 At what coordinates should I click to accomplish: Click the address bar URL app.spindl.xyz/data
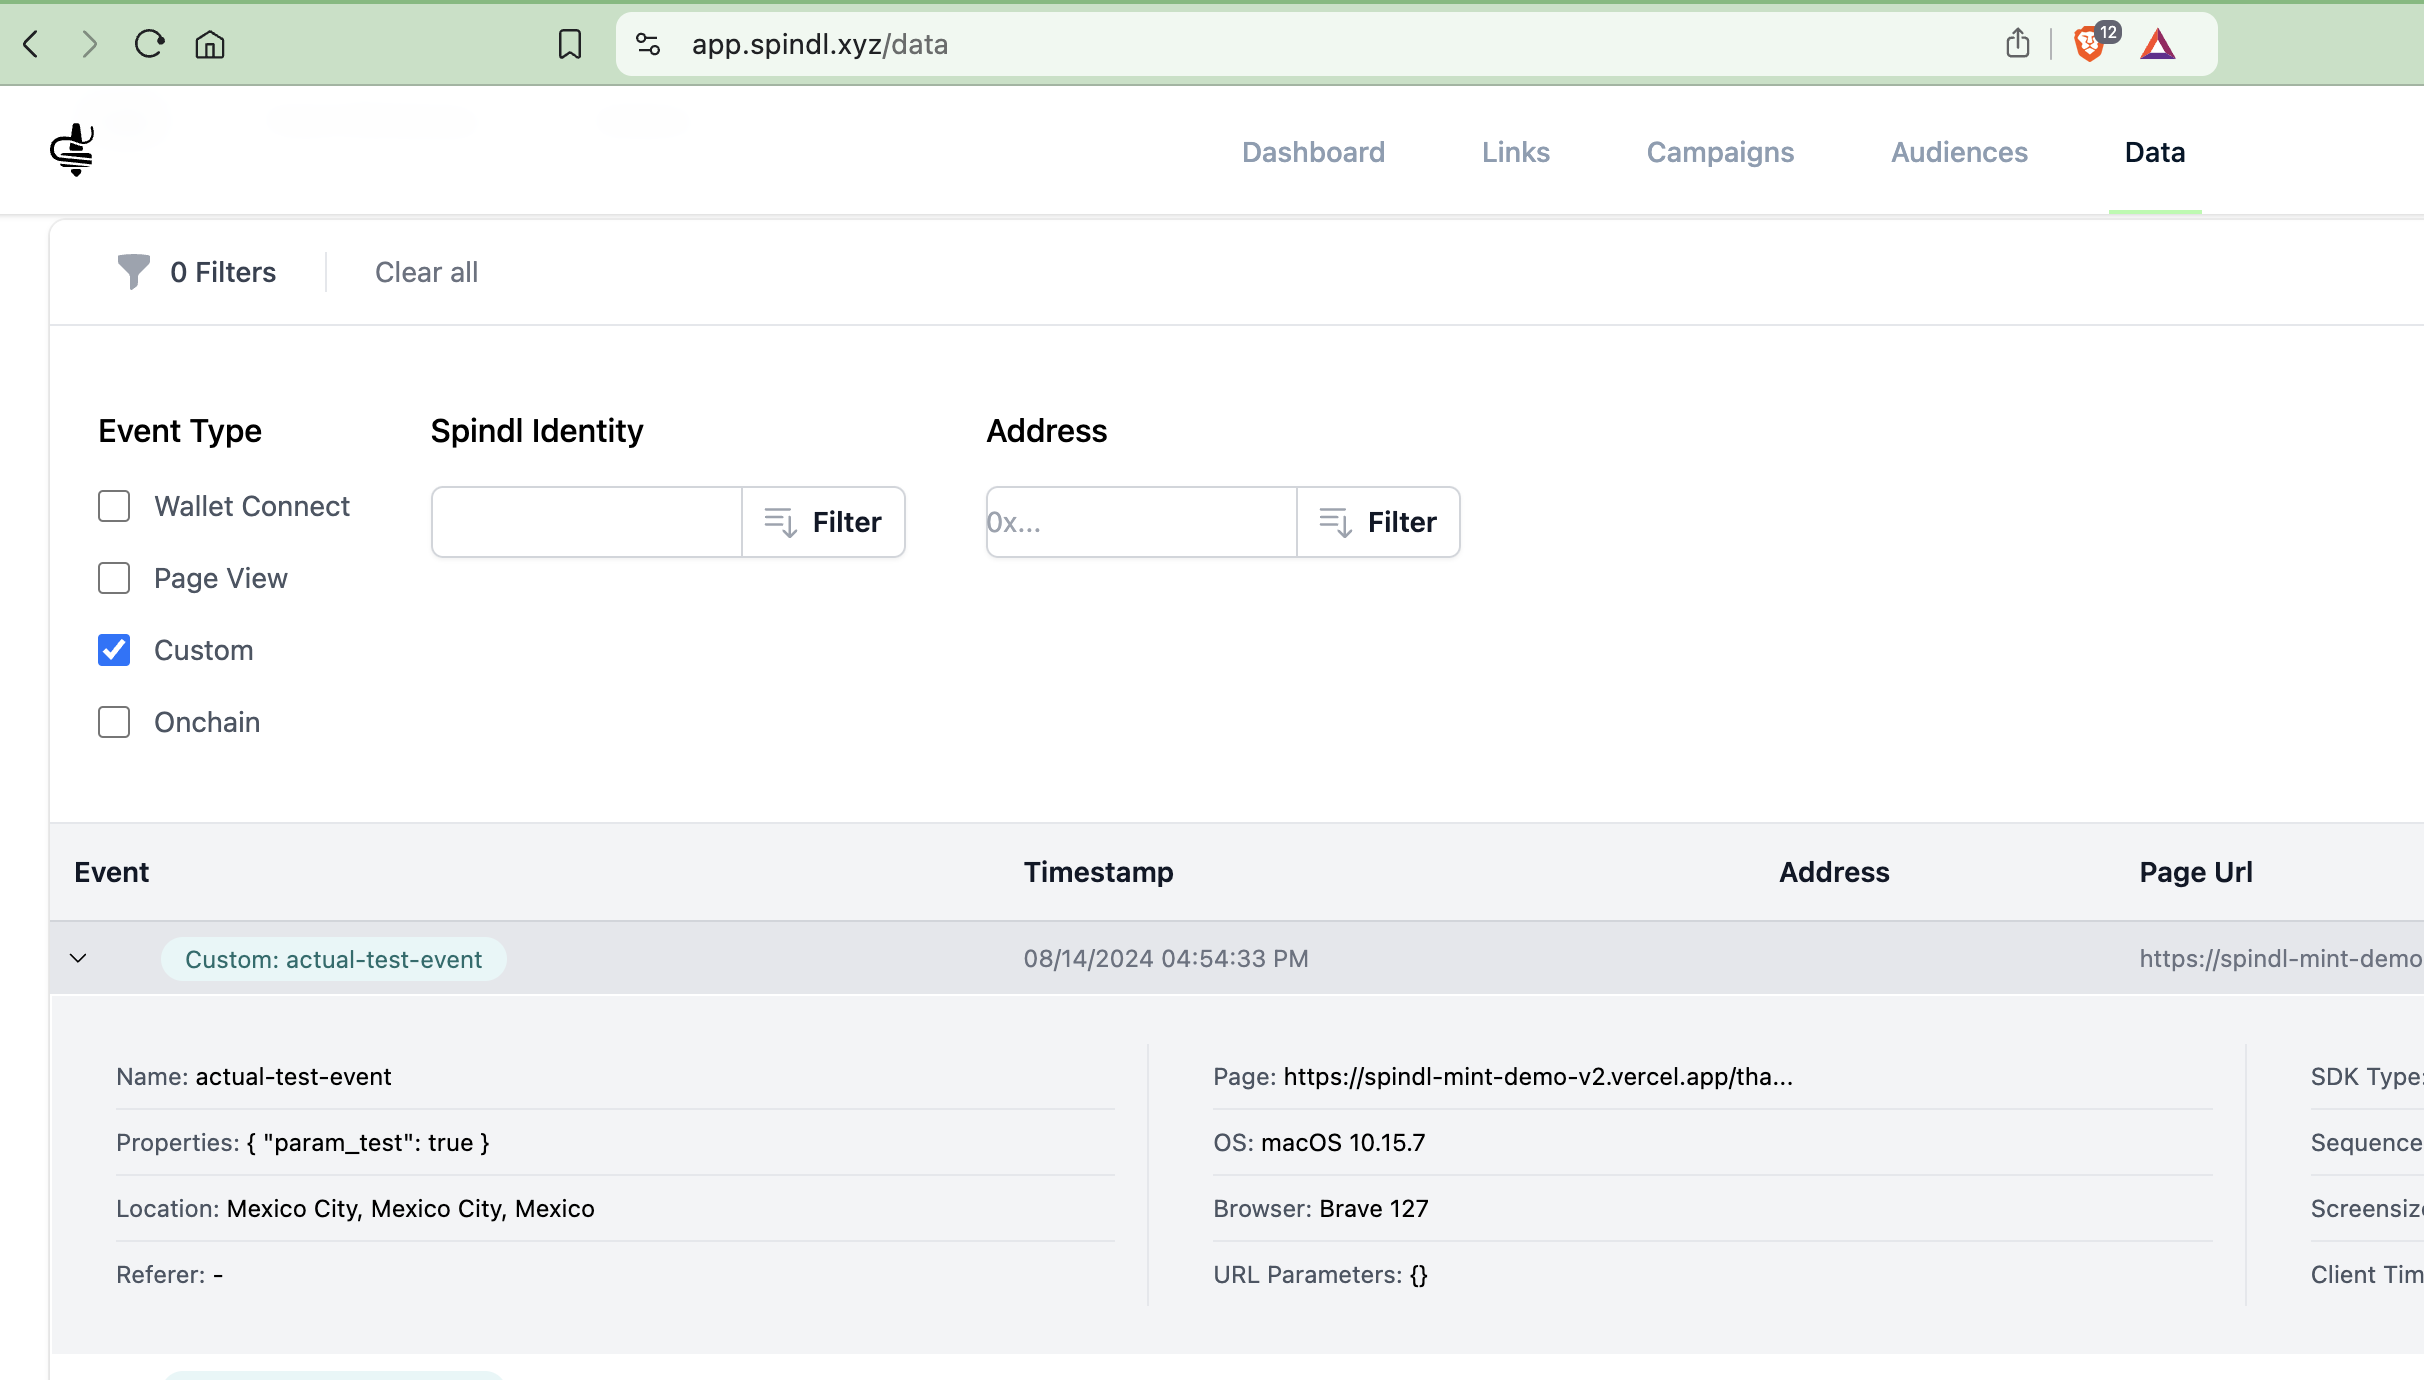(820, 44)
